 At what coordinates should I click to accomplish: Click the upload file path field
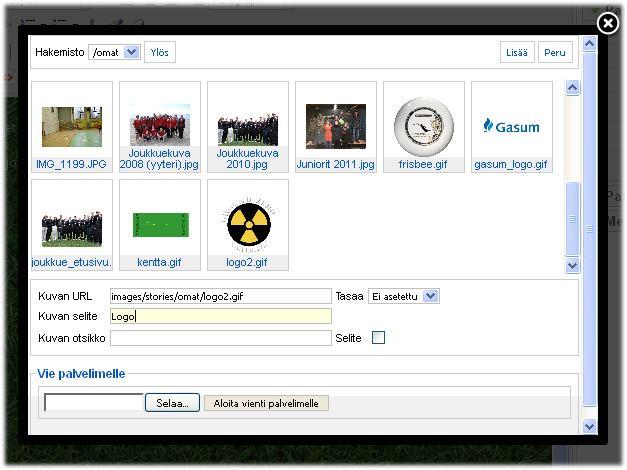(94, 402)
